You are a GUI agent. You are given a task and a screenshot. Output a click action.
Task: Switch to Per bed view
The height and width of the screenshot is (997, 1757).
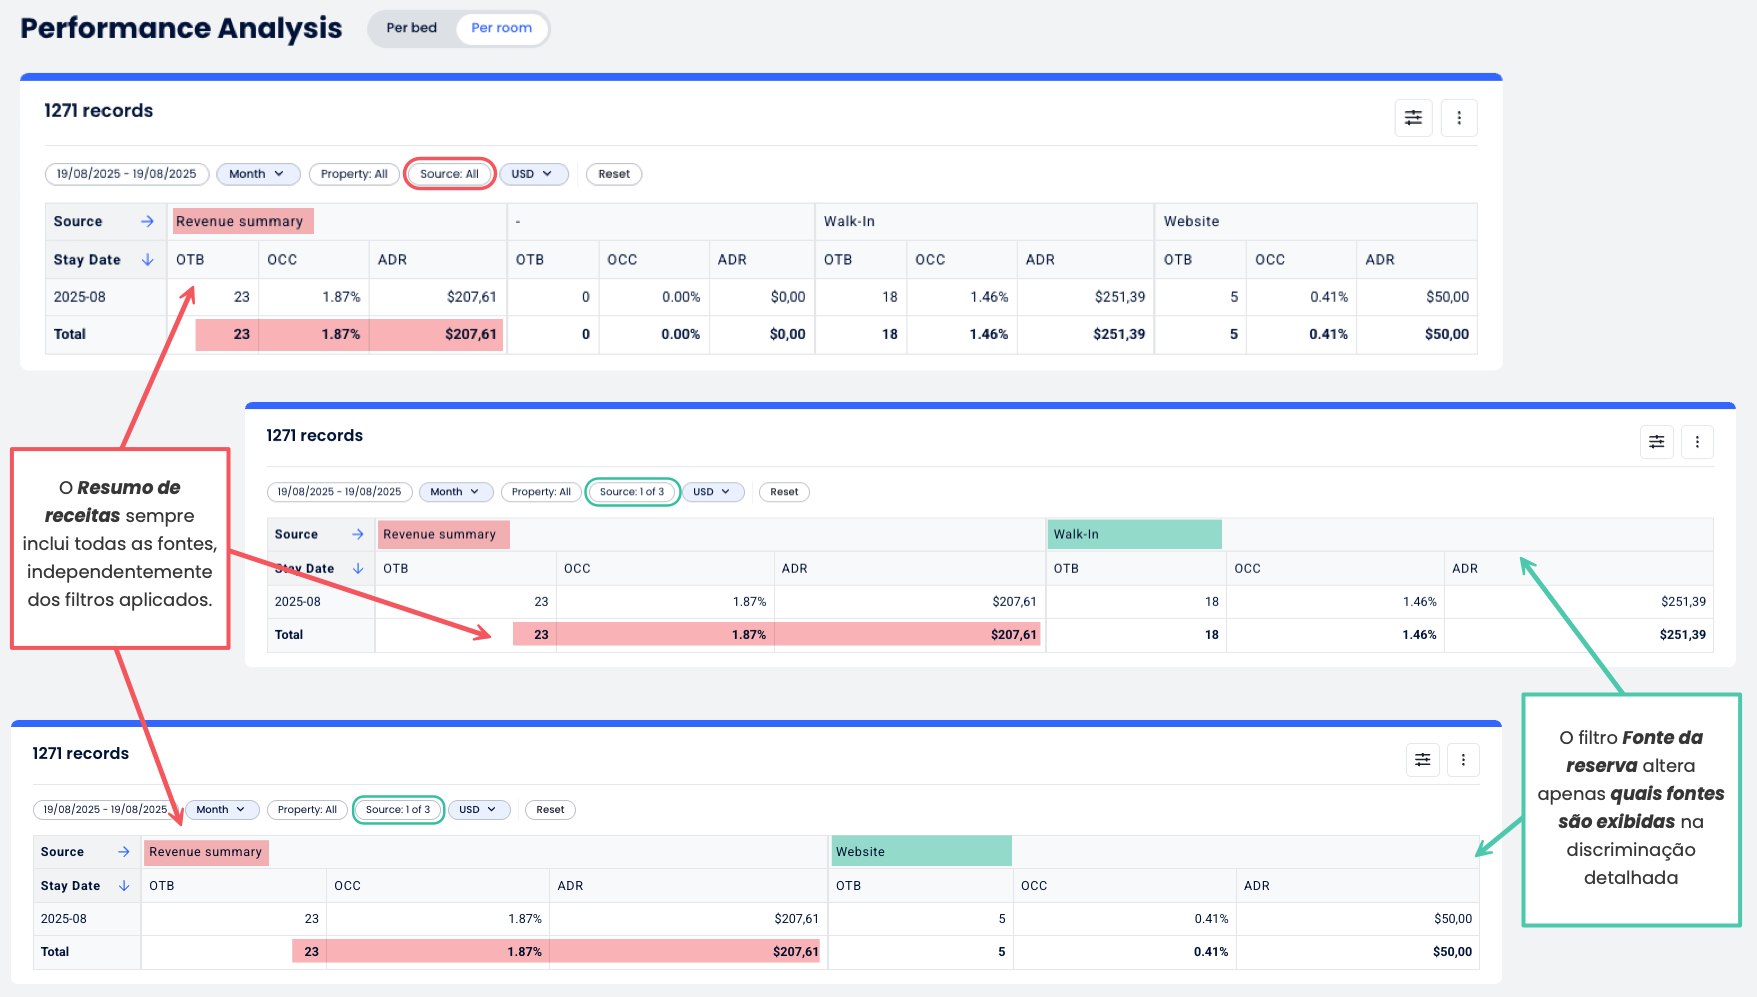pyautogui.click(x=412, y=28)
